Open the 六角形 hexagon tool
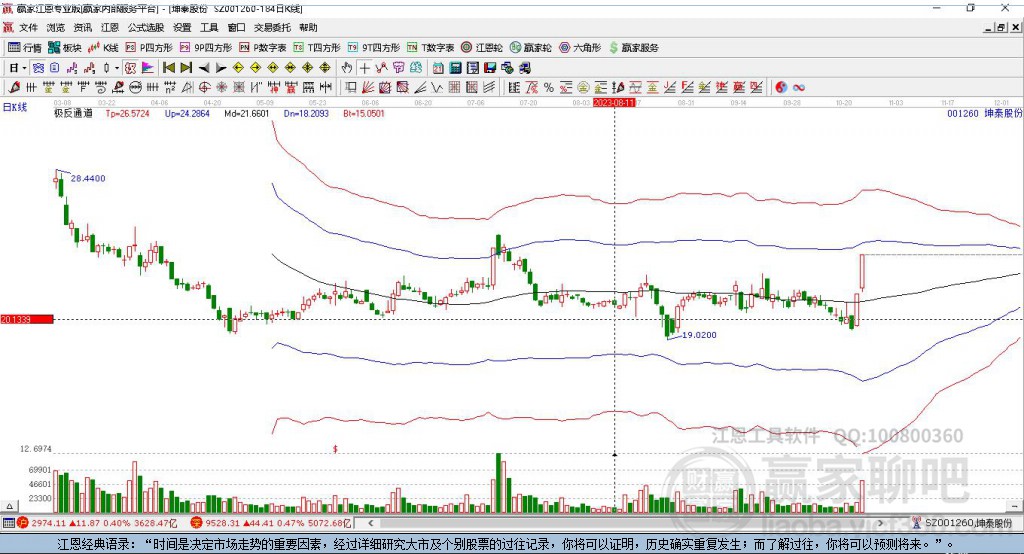 [580, 48]
